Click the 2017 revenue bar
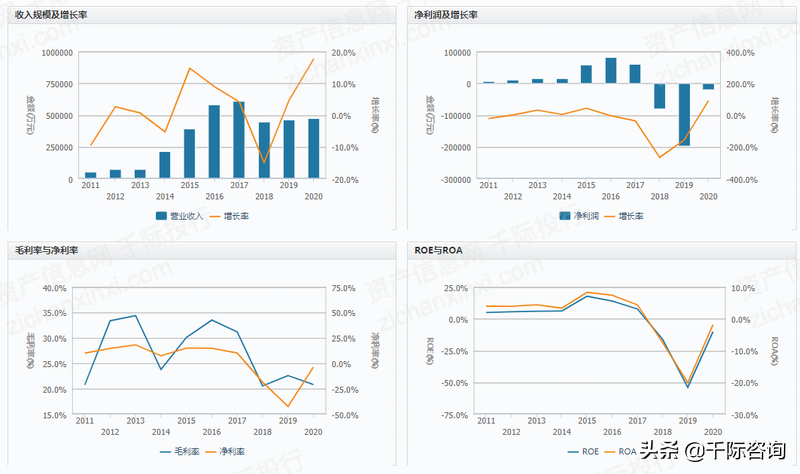The image size is (800, 474). coord(239,140)
